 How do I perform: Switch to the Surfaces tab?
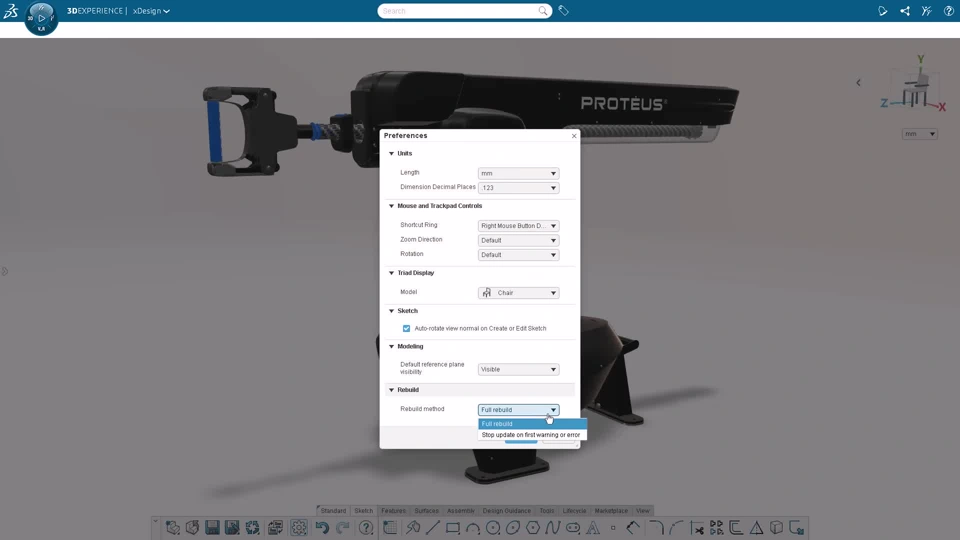tap(426, 511)
